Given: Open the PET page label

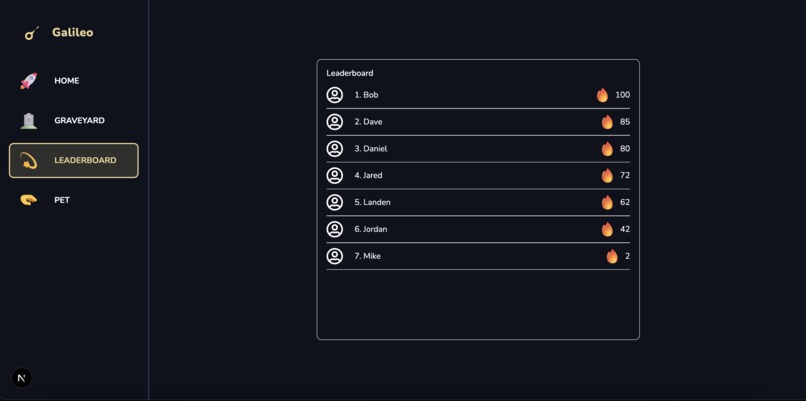Looking at the screenshot, I should pyautogui.click(x=62, y=200).
